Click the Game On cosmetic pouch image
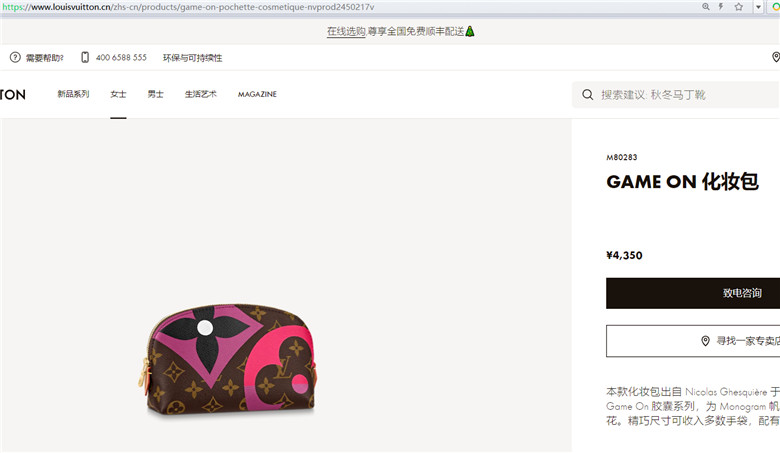 227,360
